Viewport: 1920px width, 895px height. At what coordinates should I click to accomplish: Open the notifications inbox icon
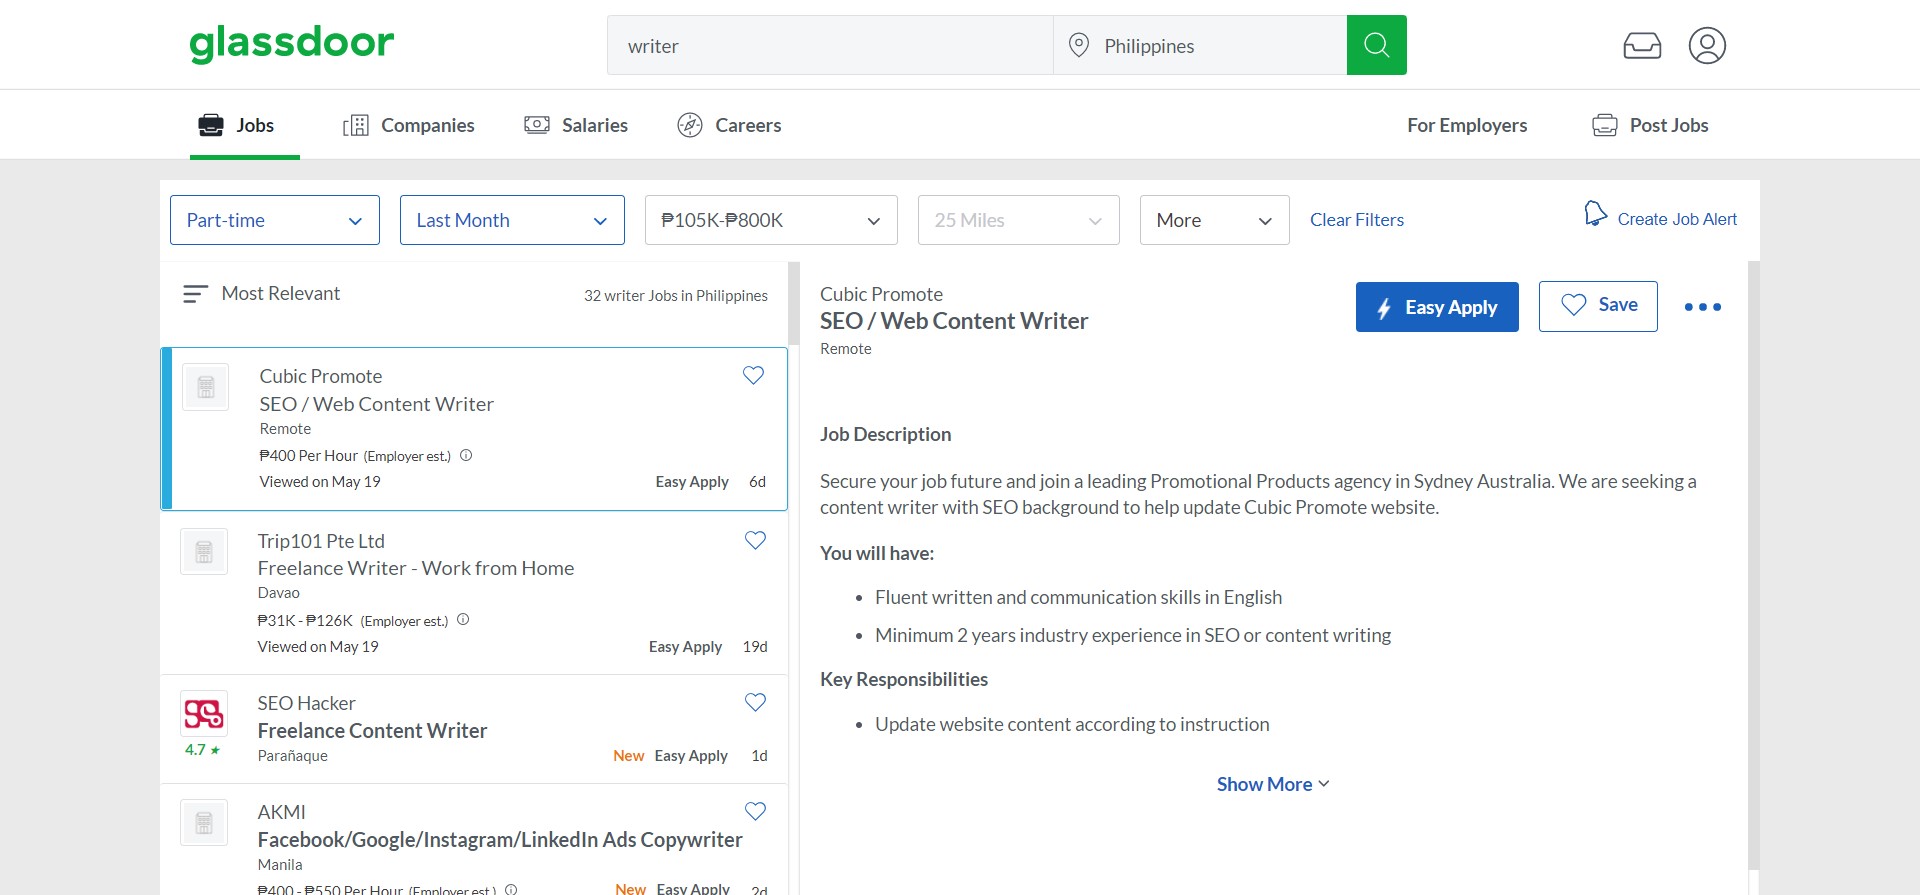coord(1642,45)
